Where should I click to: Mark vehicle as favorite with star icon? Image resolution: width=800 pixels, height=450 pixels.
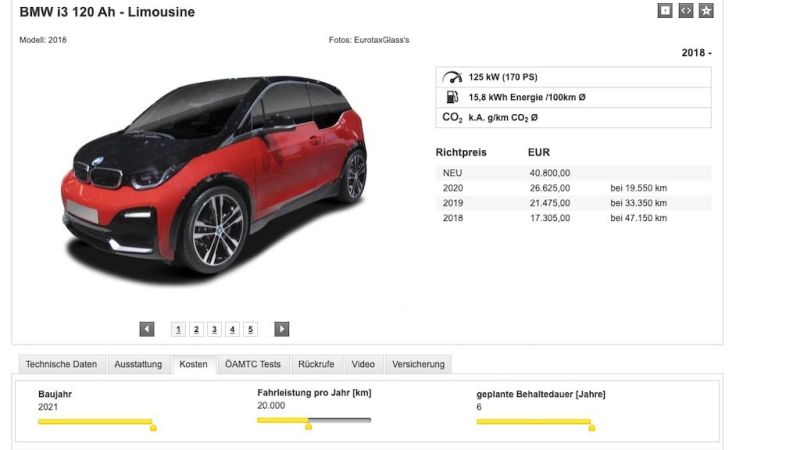point(706,10)
